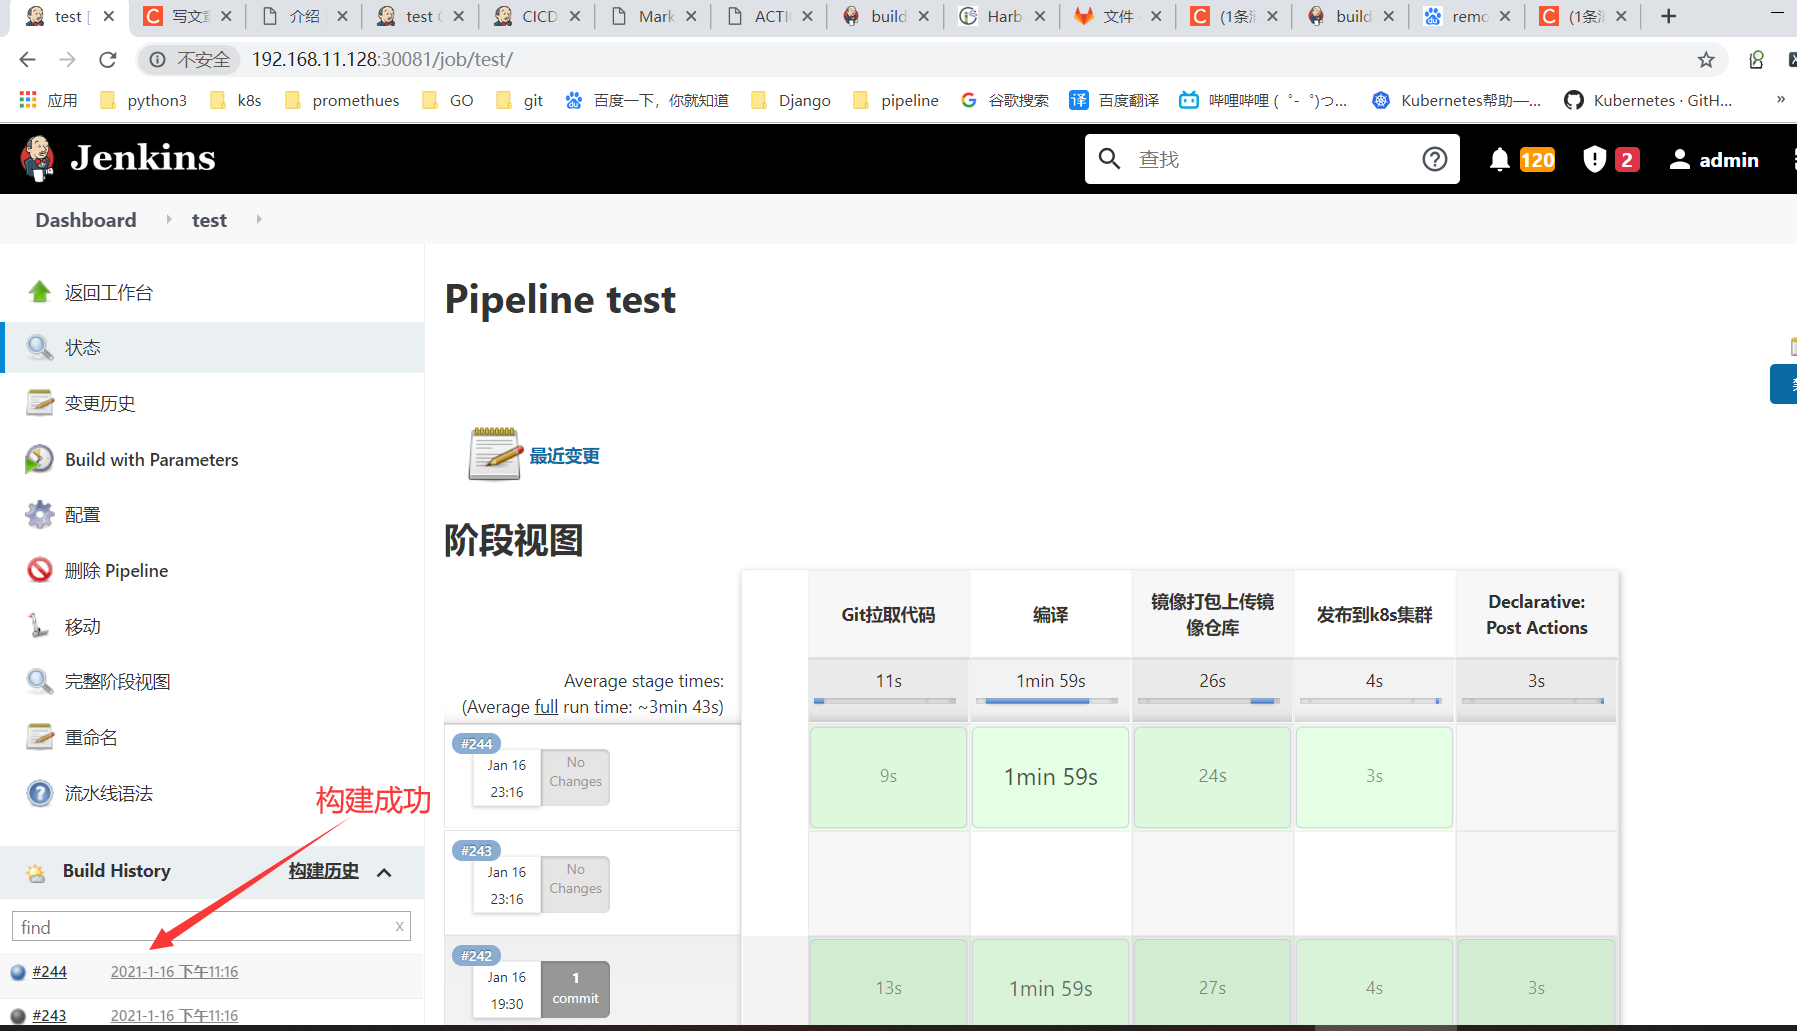Go to Dashboard breadcrumb link

[86, 220]
